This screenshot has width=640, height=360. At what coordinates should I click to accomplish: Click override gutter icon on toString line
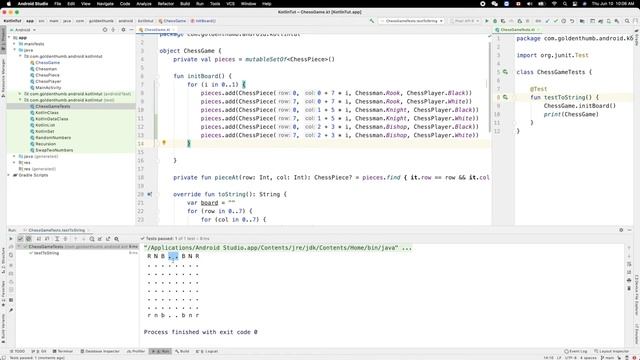(x=149, y=194)
